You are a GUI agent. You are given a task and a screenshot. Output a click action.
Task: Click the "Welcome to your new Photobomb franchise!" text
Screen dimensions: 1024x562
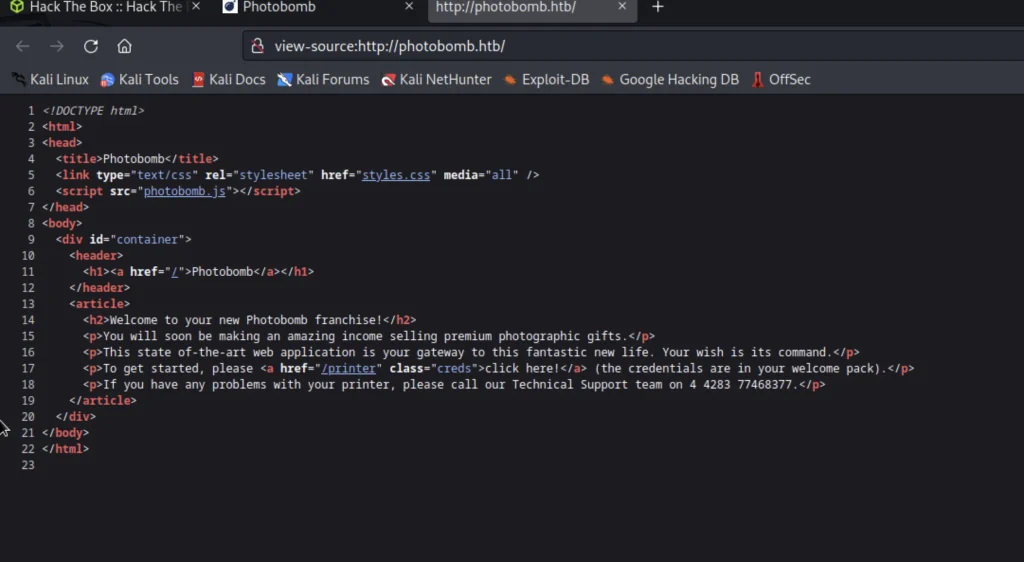click(x=246, y=320)
